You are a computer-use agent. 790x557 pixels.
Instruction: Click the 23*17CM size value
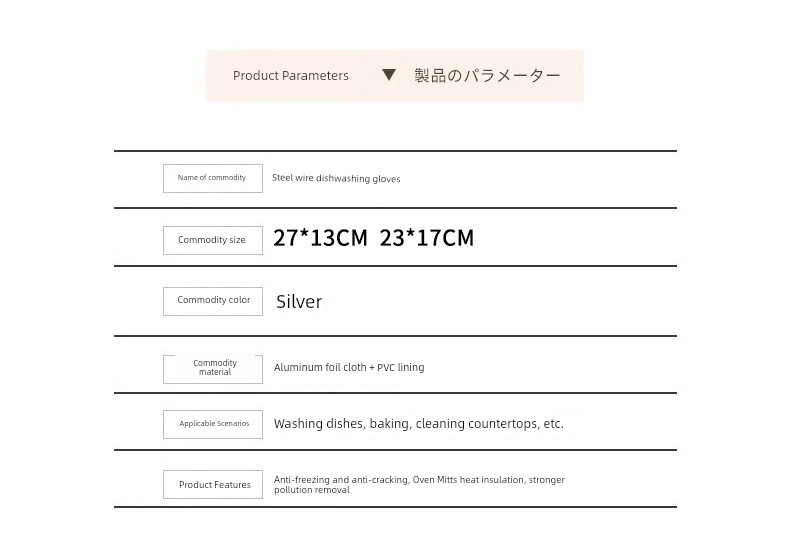[427, 238]
